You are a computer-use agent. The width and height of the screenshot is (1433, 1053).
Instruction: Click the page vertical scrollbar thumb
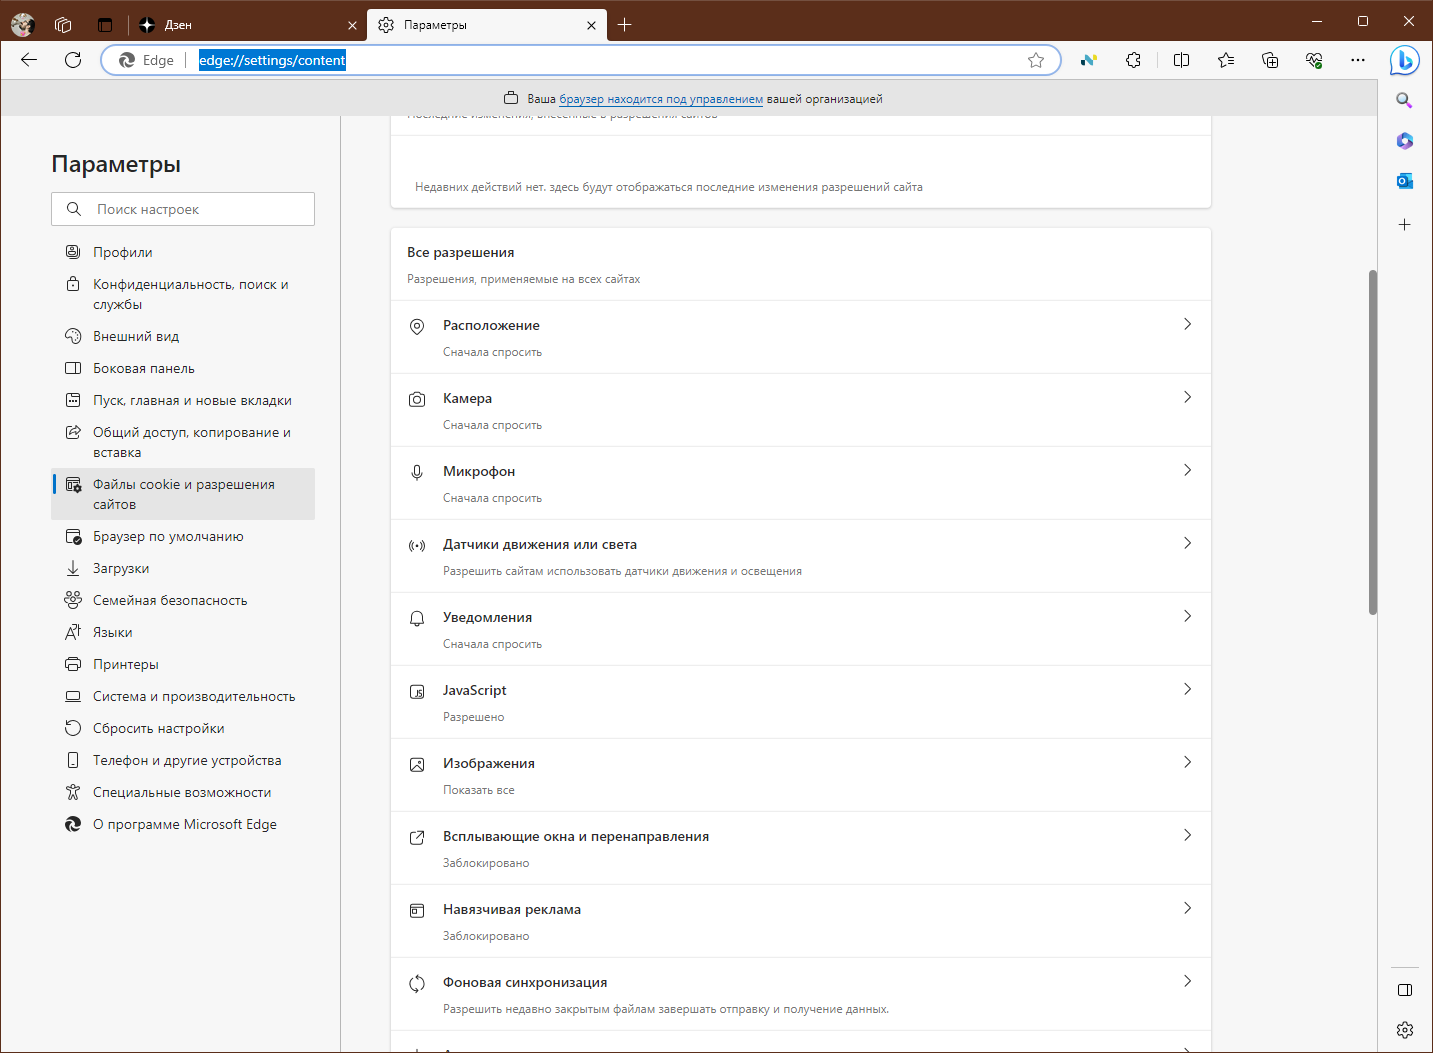coord(1373,442)
